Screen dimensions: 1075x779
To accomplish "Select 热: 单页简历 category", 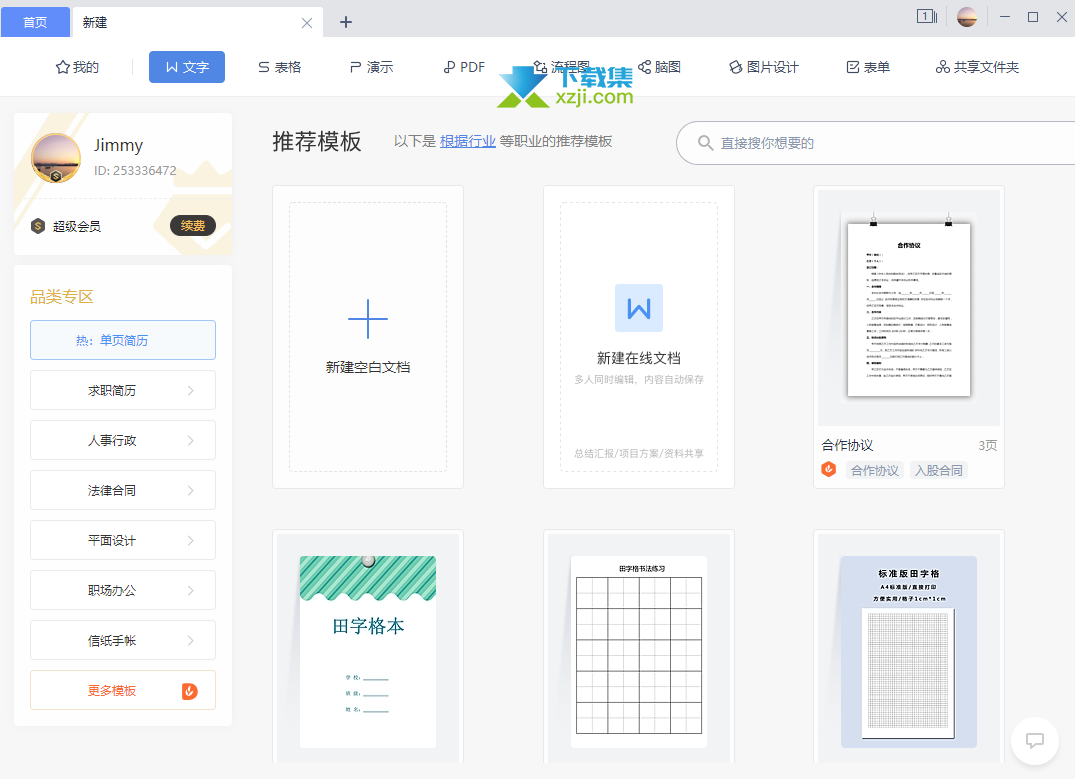I will click(x=123, y=340).
